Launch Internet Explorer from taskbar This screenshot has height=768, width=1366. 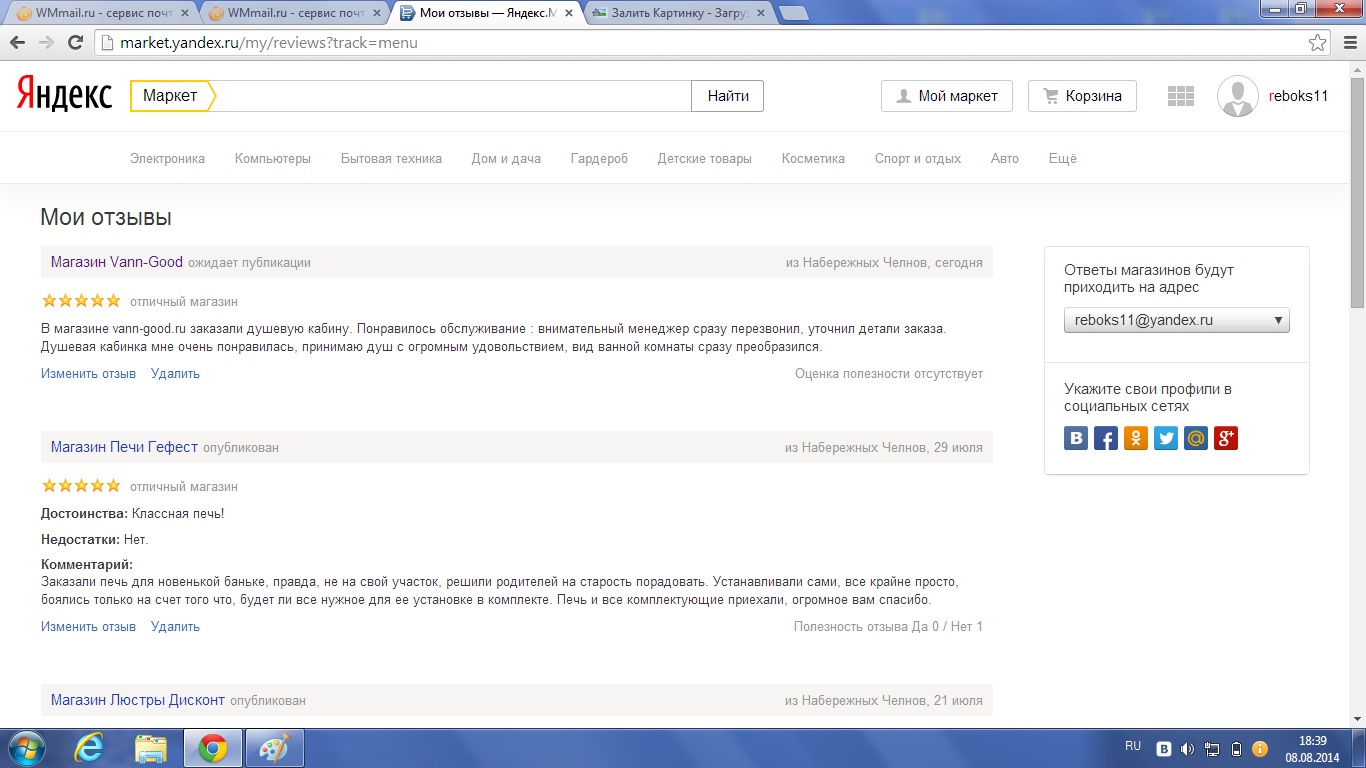click(x=89, y=748)
